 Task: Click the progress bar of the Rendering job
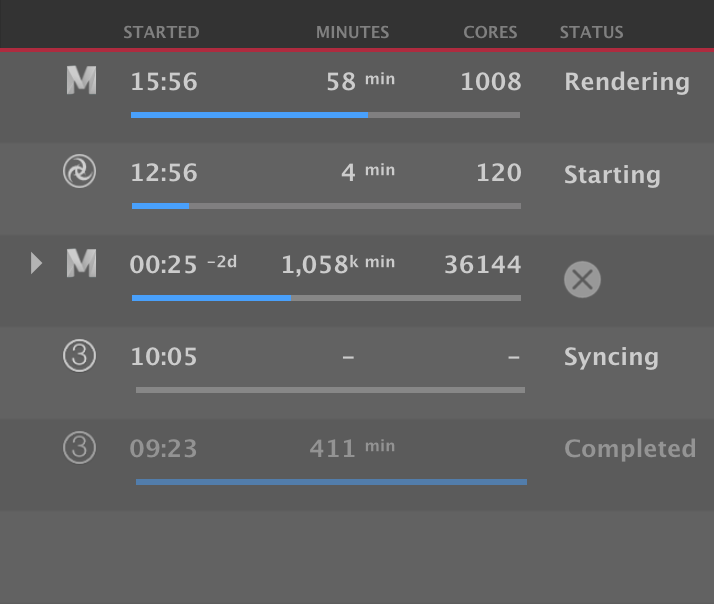(325, 115)
